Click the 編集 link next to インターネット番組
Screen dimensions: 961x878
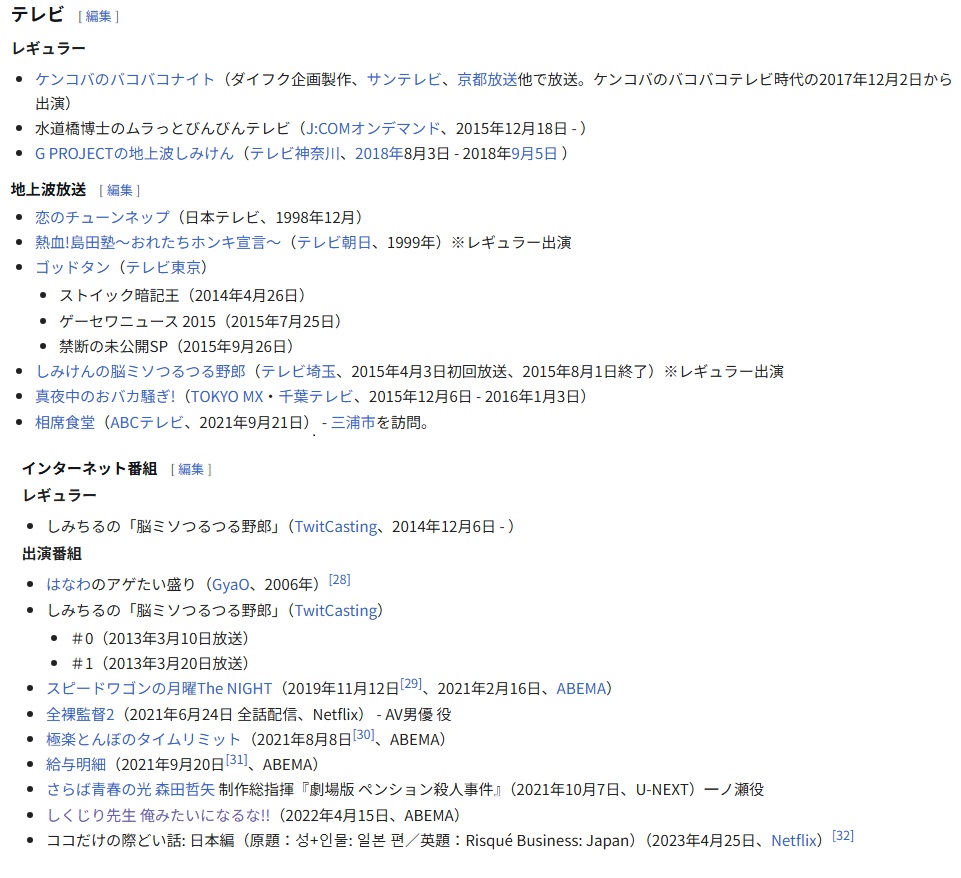[x=191, y=469]
